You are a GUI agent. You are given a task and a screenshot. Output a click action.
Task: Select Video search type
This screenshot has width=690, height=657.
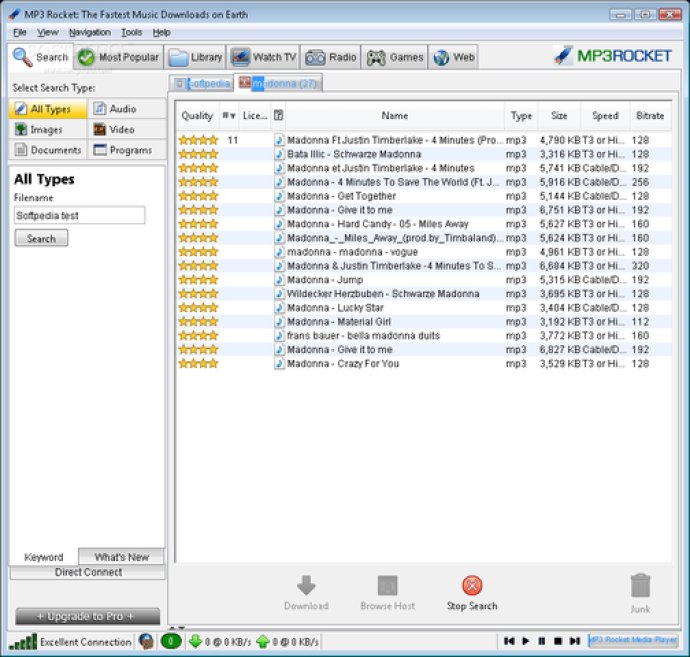tap(127, 130)
